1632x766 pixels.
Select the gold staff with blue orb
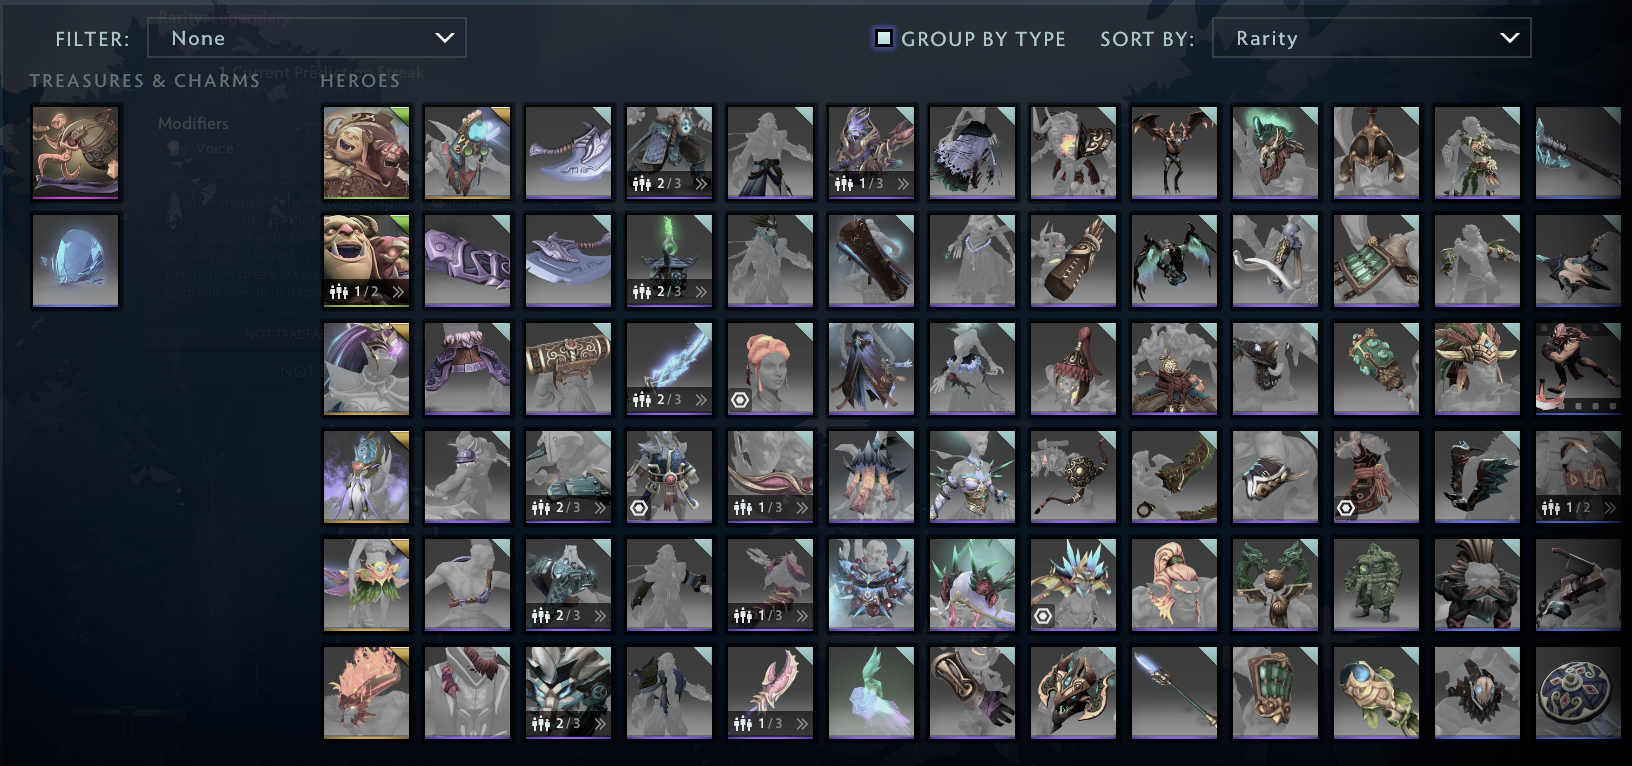pos(1376,693)
